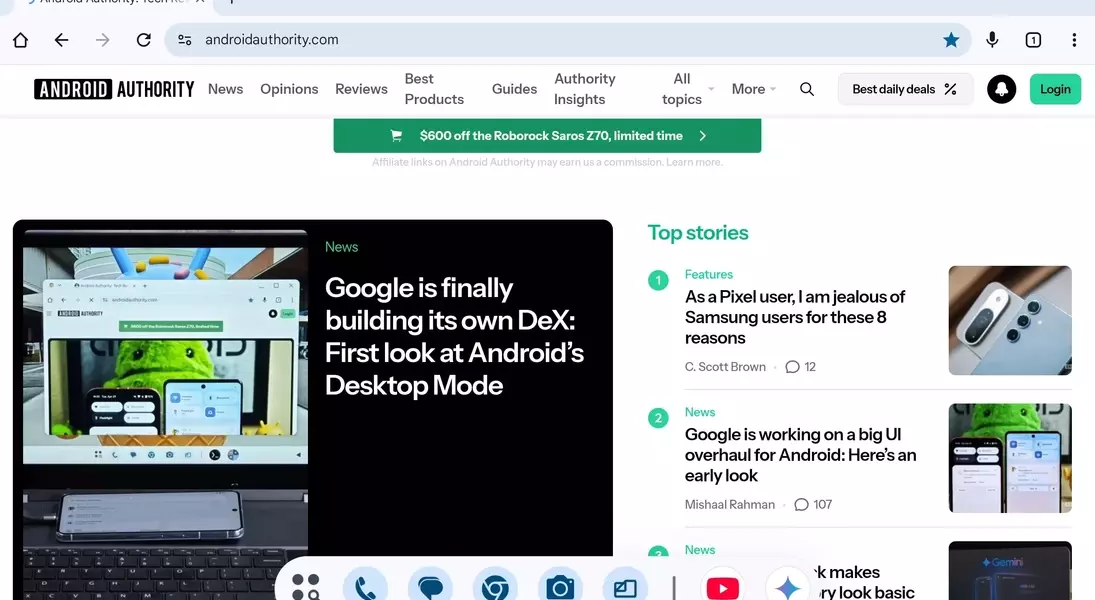The image size is (1095, 600).
Task: Launch the Phone app from taskbar
Action: (365, 587)
